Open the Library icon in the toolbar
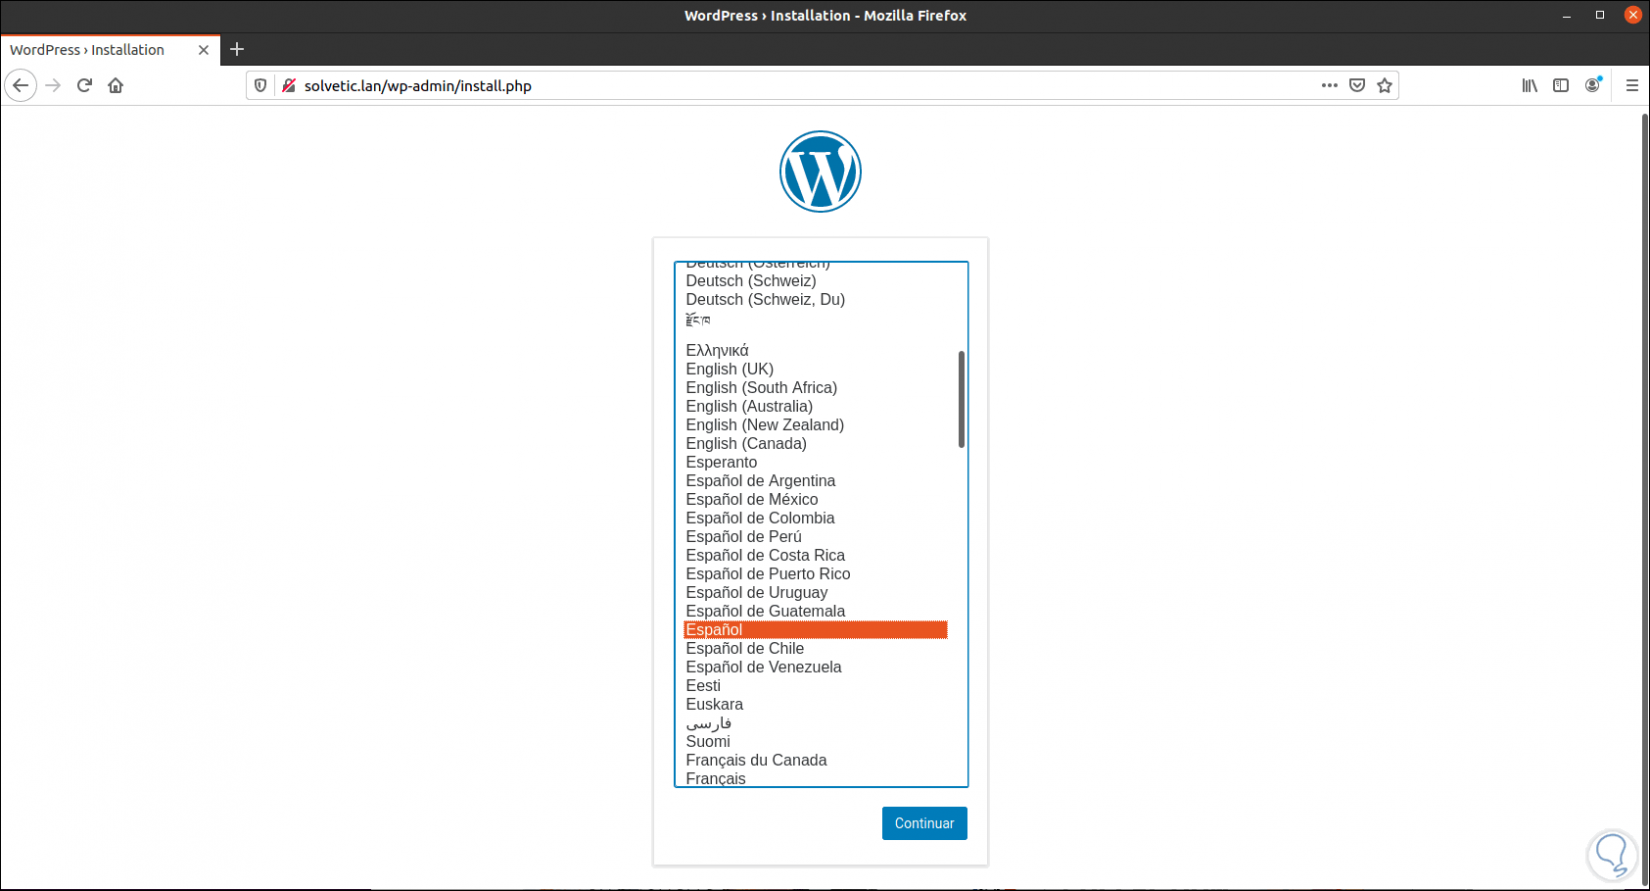 1530,86
